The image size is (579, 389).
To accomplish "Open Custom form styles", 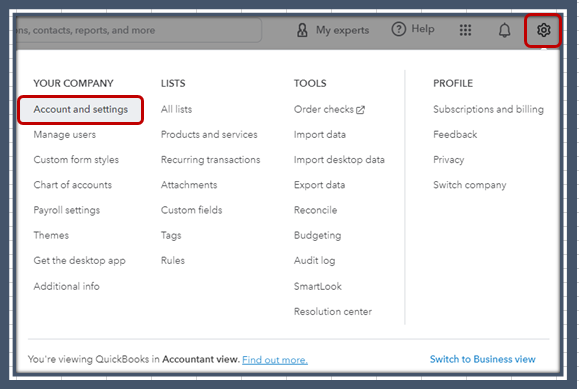I will tap(76, 160).
